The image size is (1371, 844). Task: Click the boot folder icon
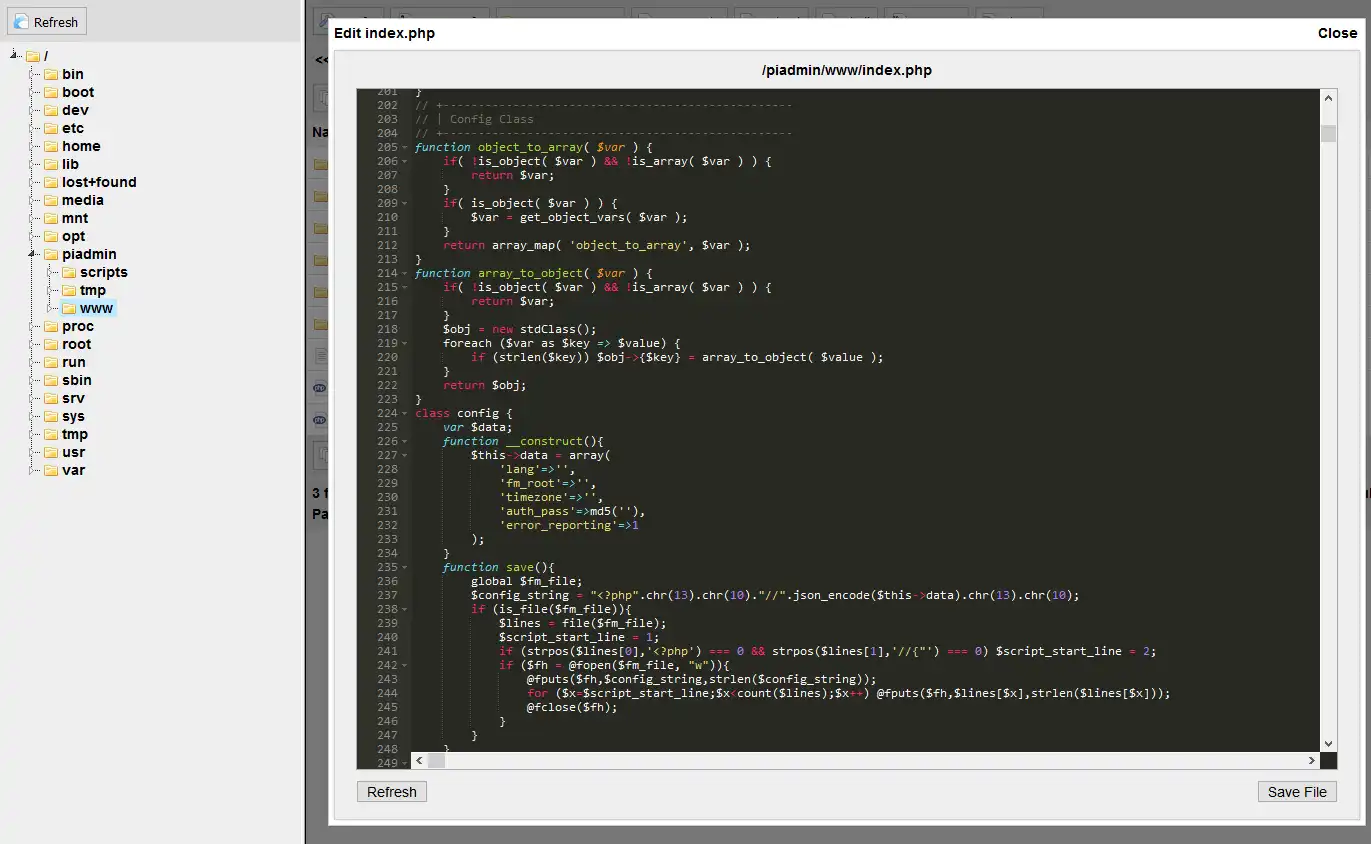pos(50,92)
